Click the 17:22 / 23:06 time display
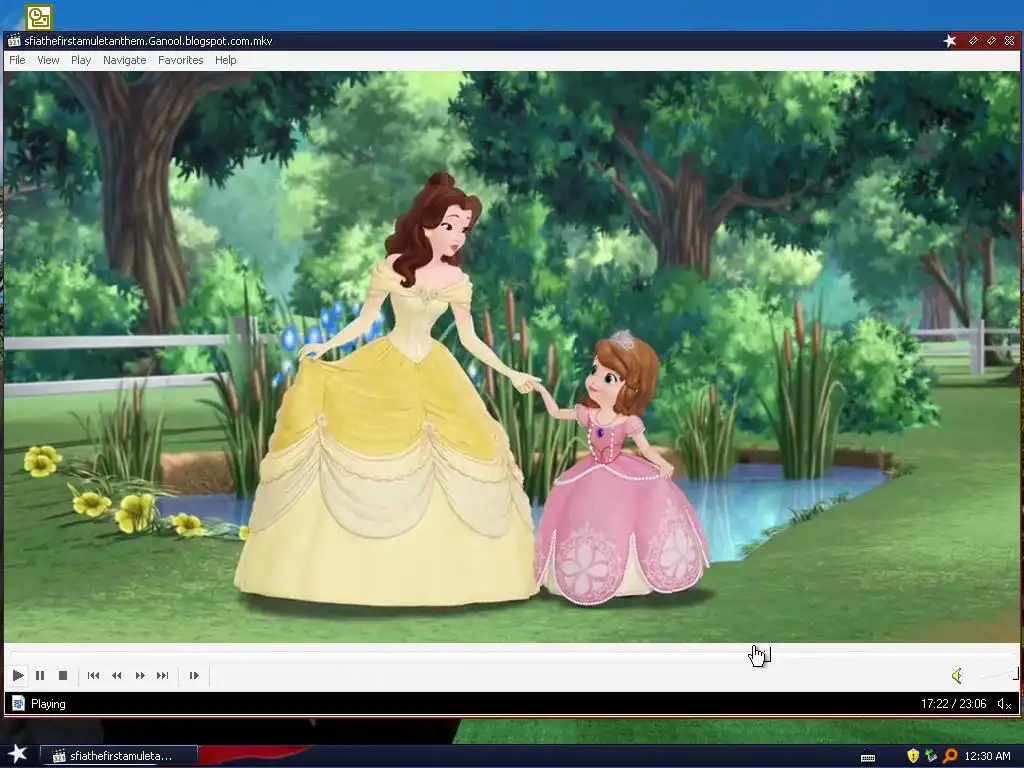This screenshot has height=768, width=1024. click(x=953, y=704)
